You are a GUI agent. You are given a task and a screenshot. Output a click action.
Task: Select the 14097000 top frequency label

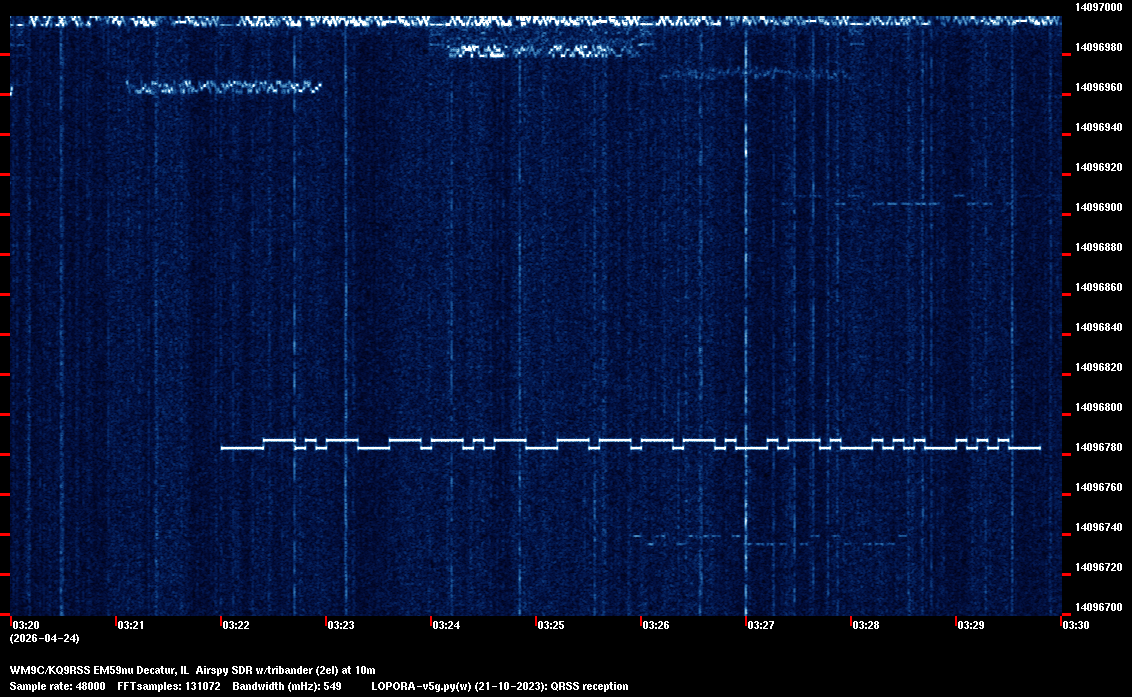tap(1098, 7)
